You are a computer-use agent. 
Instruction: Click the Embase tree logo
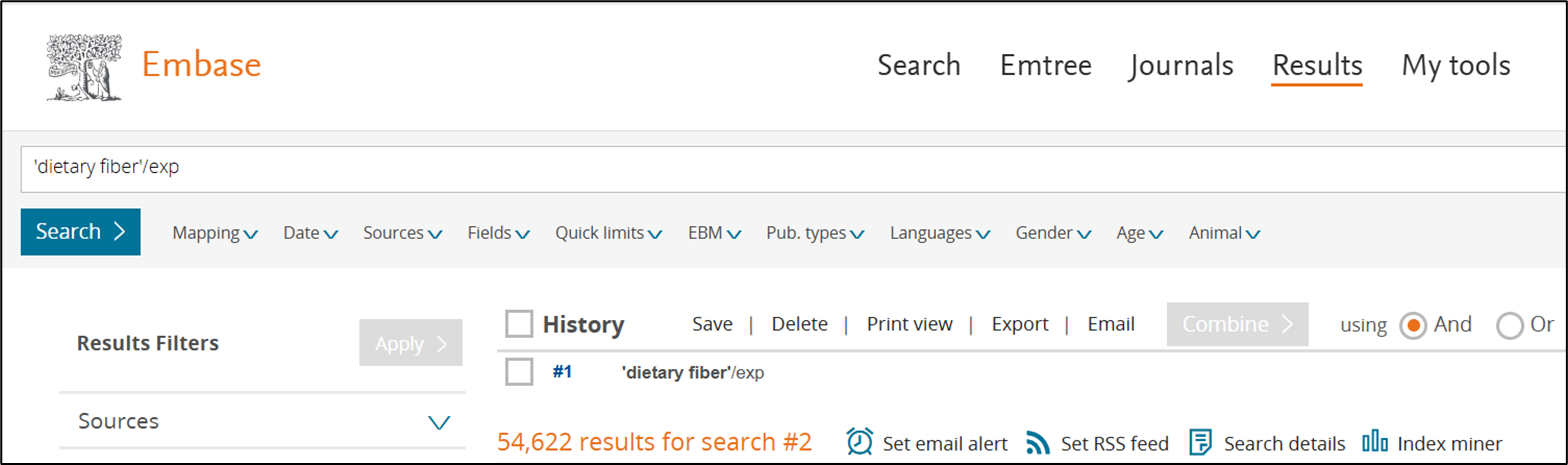(85, 65)
